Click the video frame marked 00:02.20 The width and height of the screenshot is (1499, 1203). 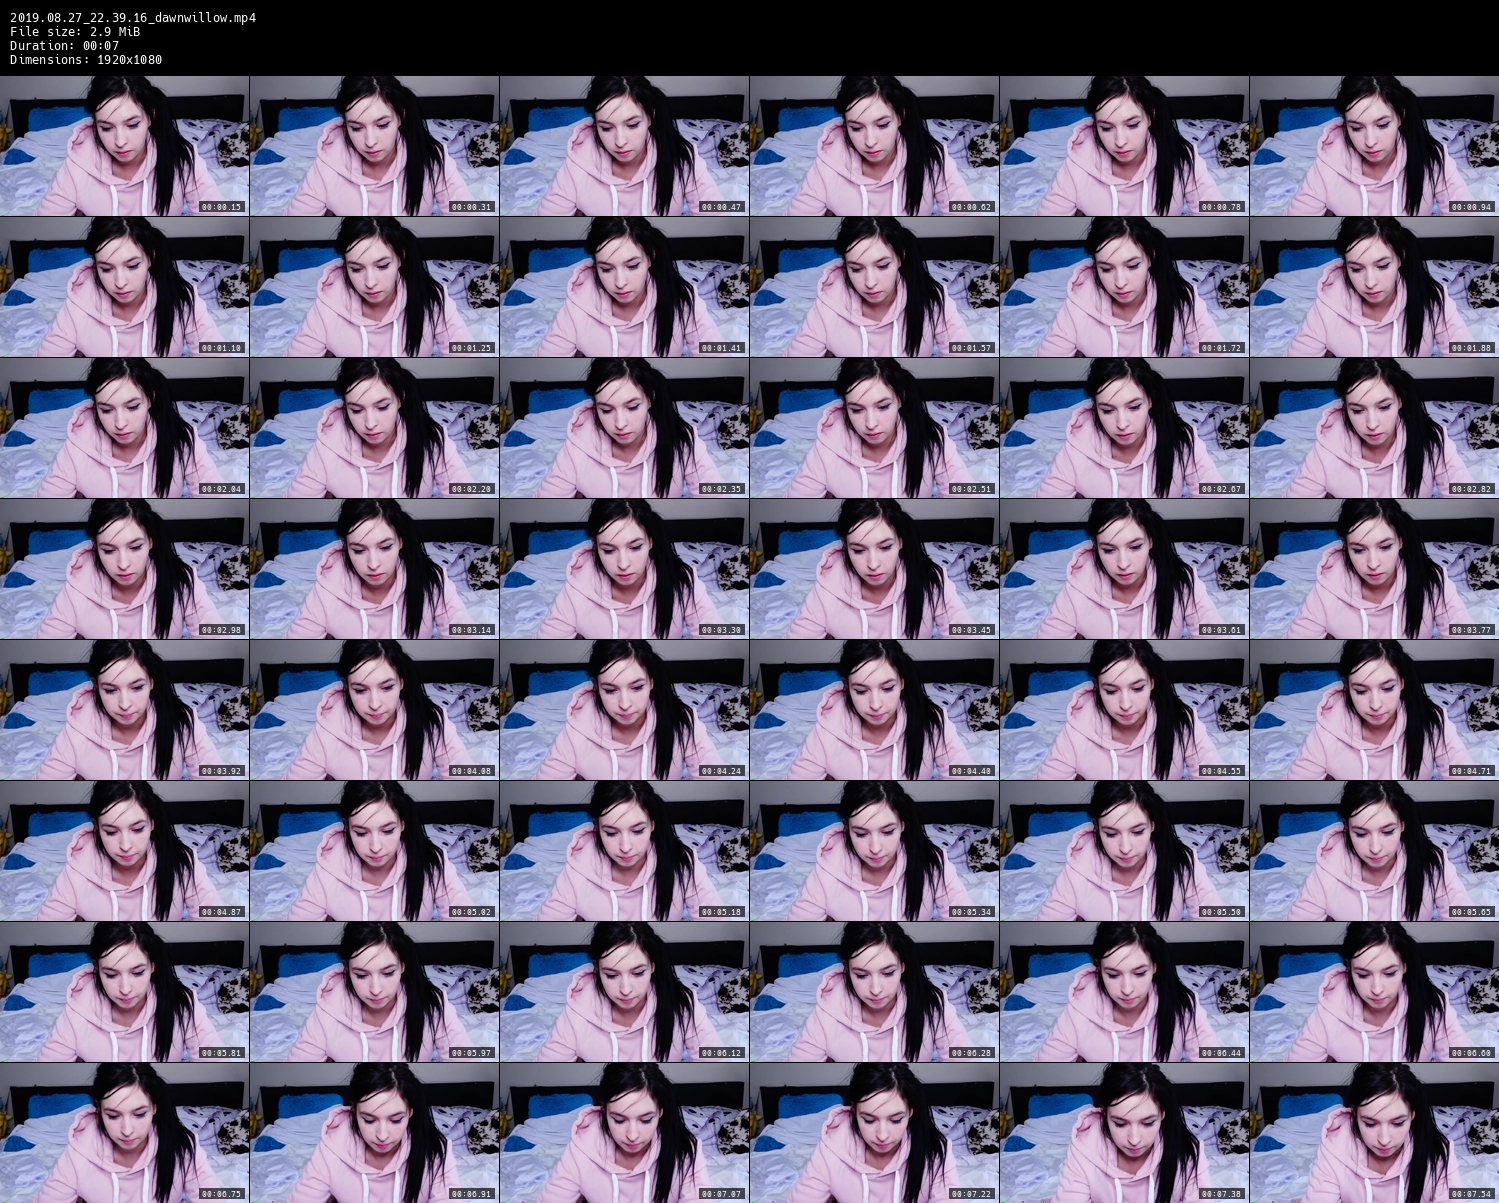tap(374, 428)
